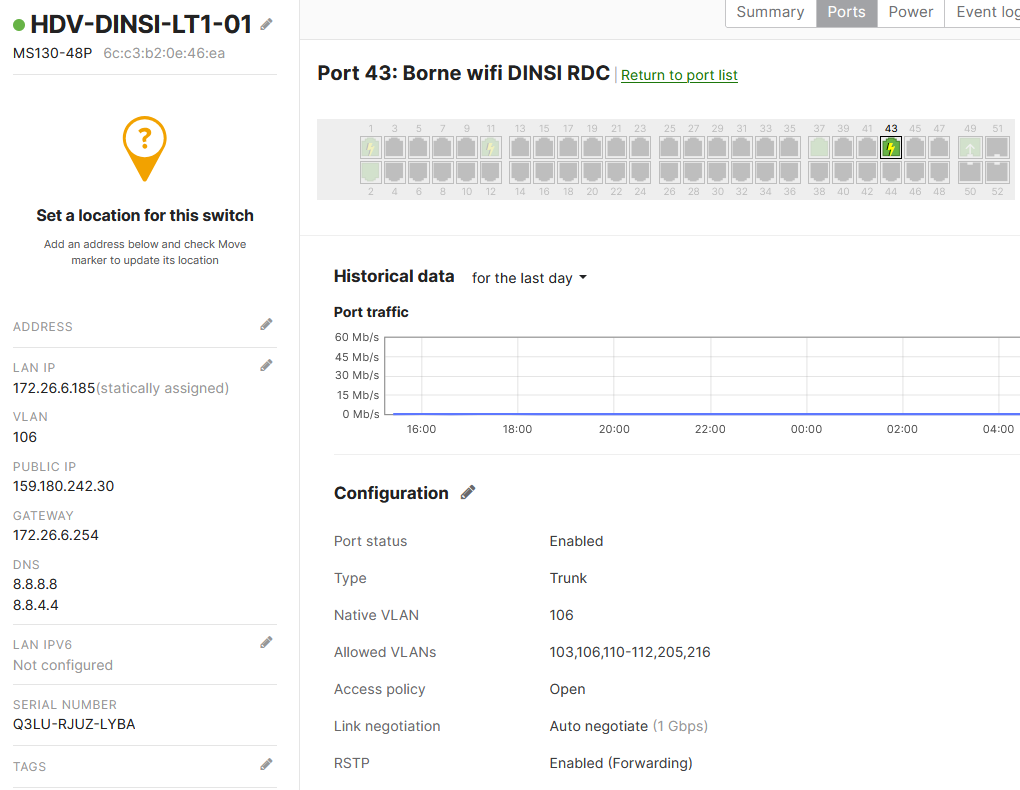Edit the TAGS pencil icon
The height and width of the screenshot is (790, 1020).
pos(266,764)
